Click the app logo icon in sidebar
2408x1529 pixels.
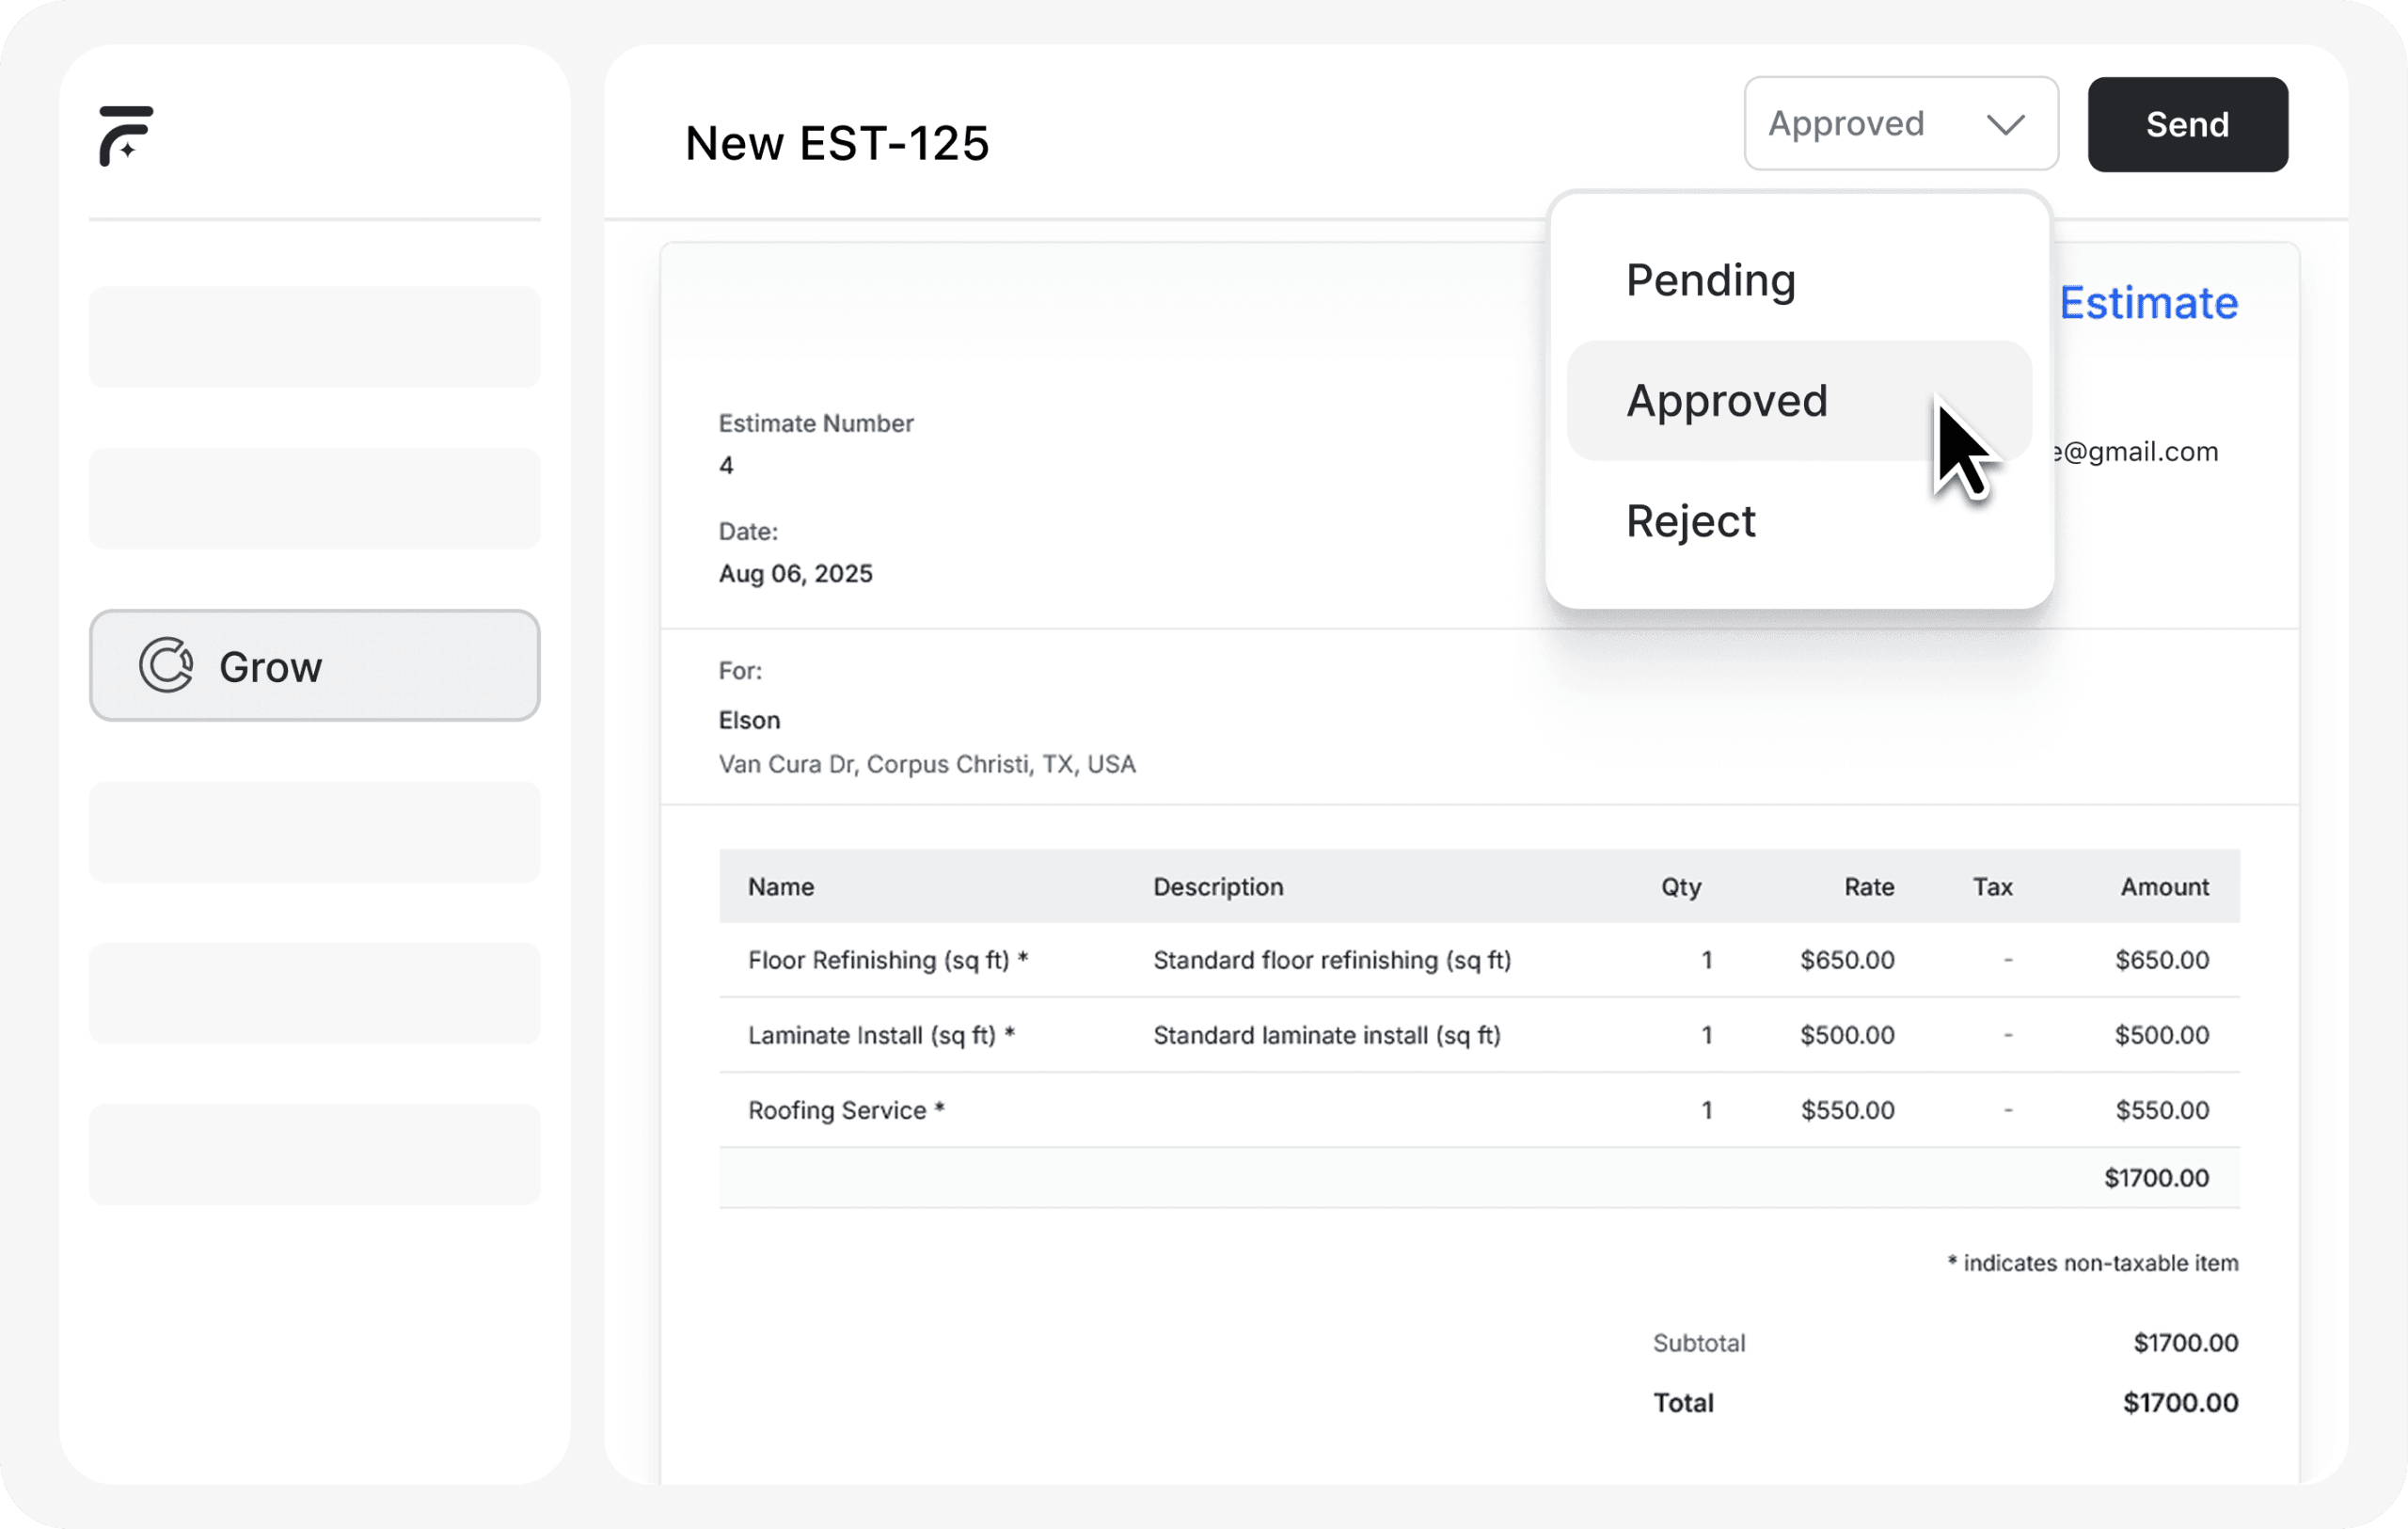coord(126,135)
